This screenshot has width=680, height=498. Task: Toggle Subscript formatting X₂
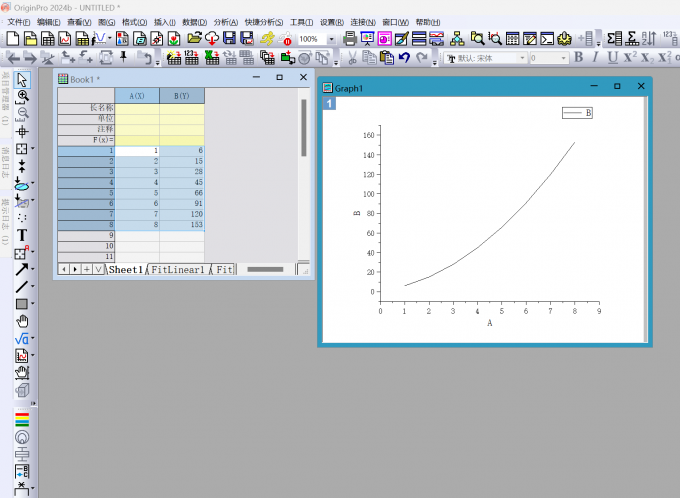click(x=647, y=57)
